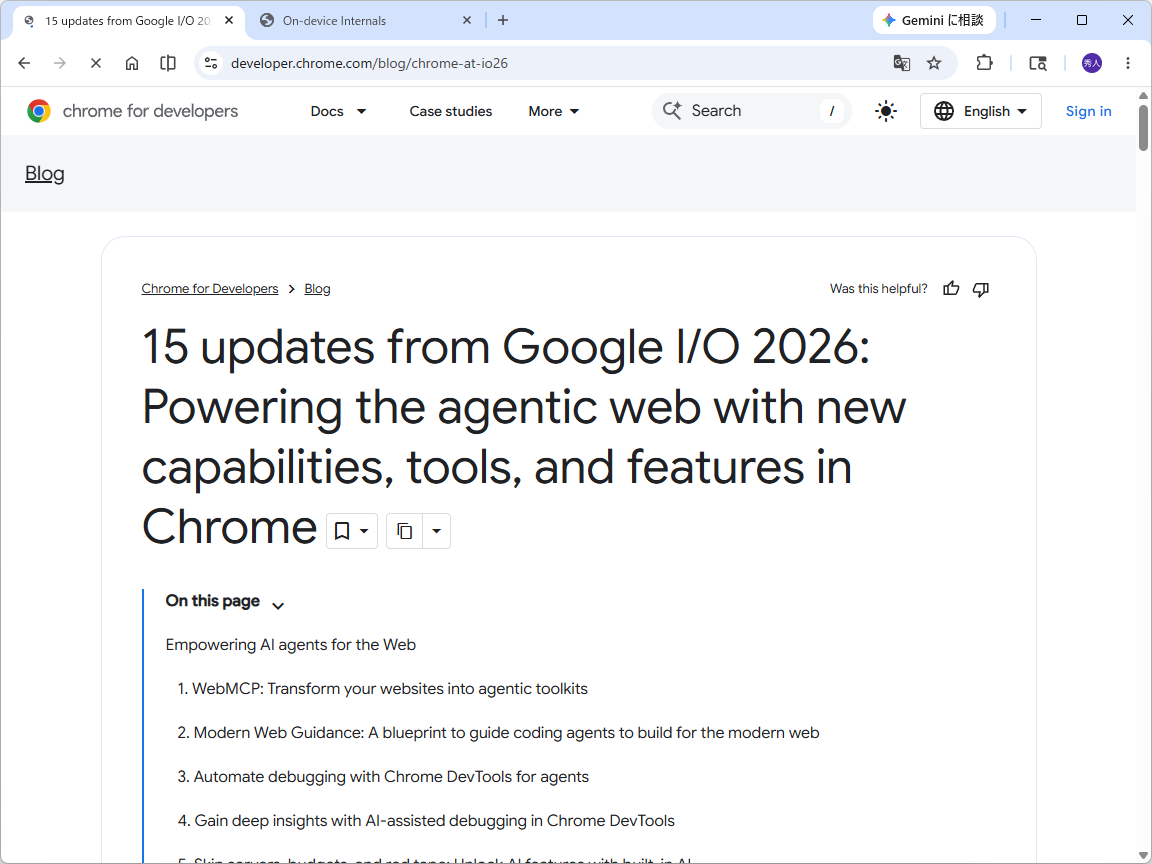Viewport: 1152px width, 864px height.
Task: Open the Blog header link
Action: [x=45, y=174]
